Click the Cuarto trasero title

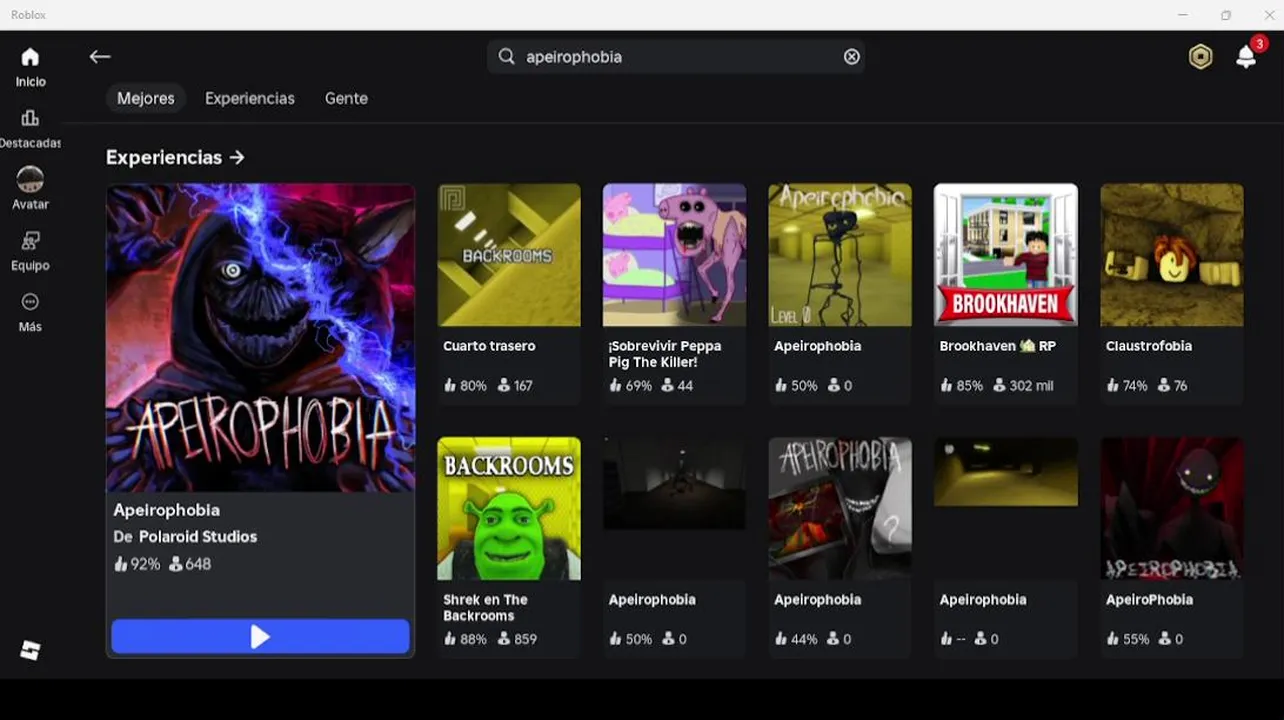coord(489,346)
